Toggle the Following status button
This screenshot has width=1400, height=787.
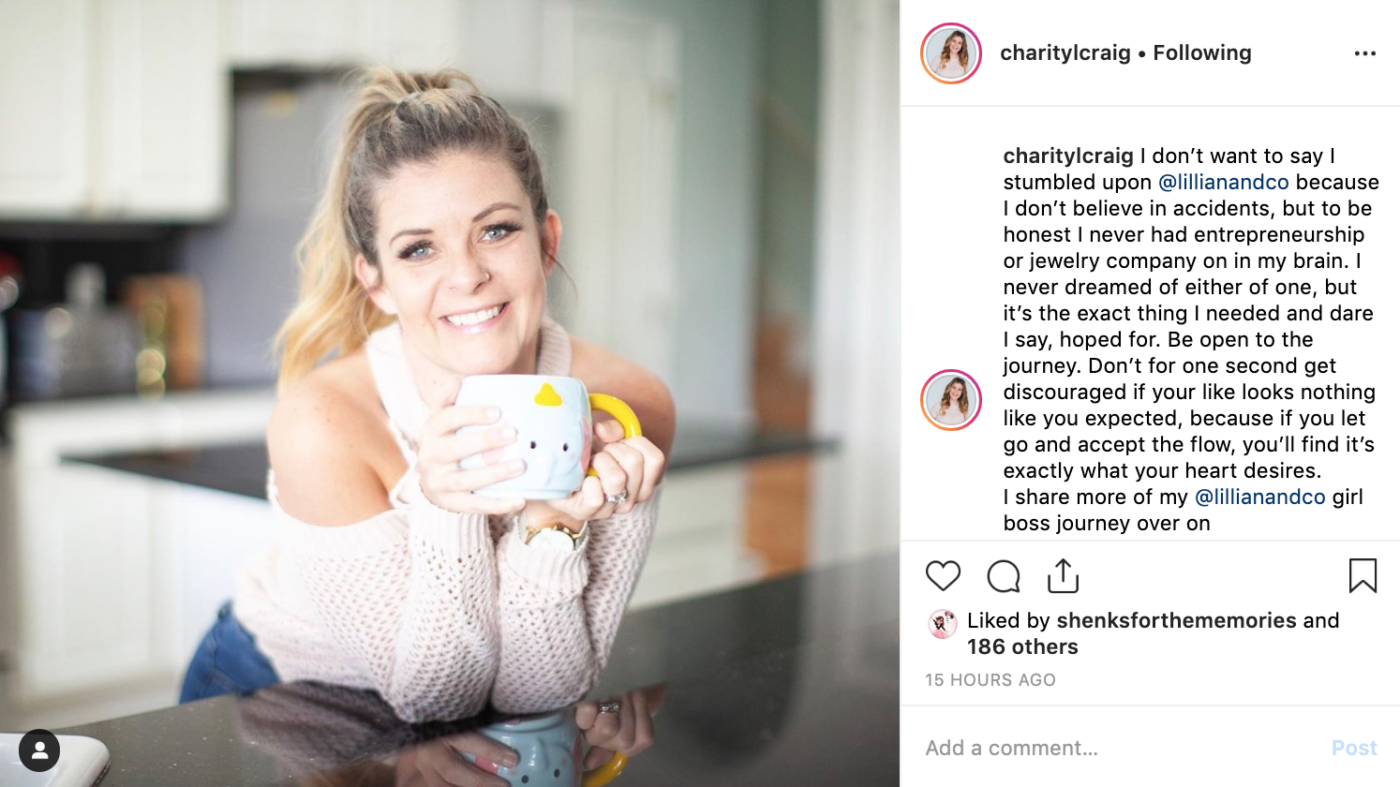click(1202, 53)
